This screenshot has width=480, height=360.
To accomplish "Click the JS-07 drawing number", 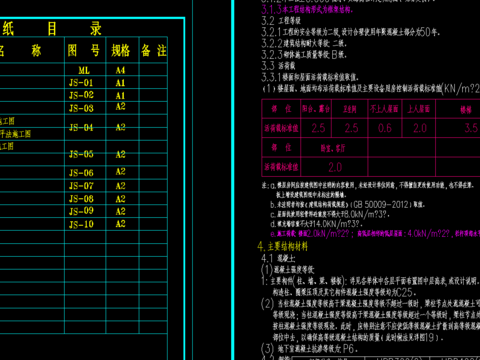I will [x=81, y=186].
